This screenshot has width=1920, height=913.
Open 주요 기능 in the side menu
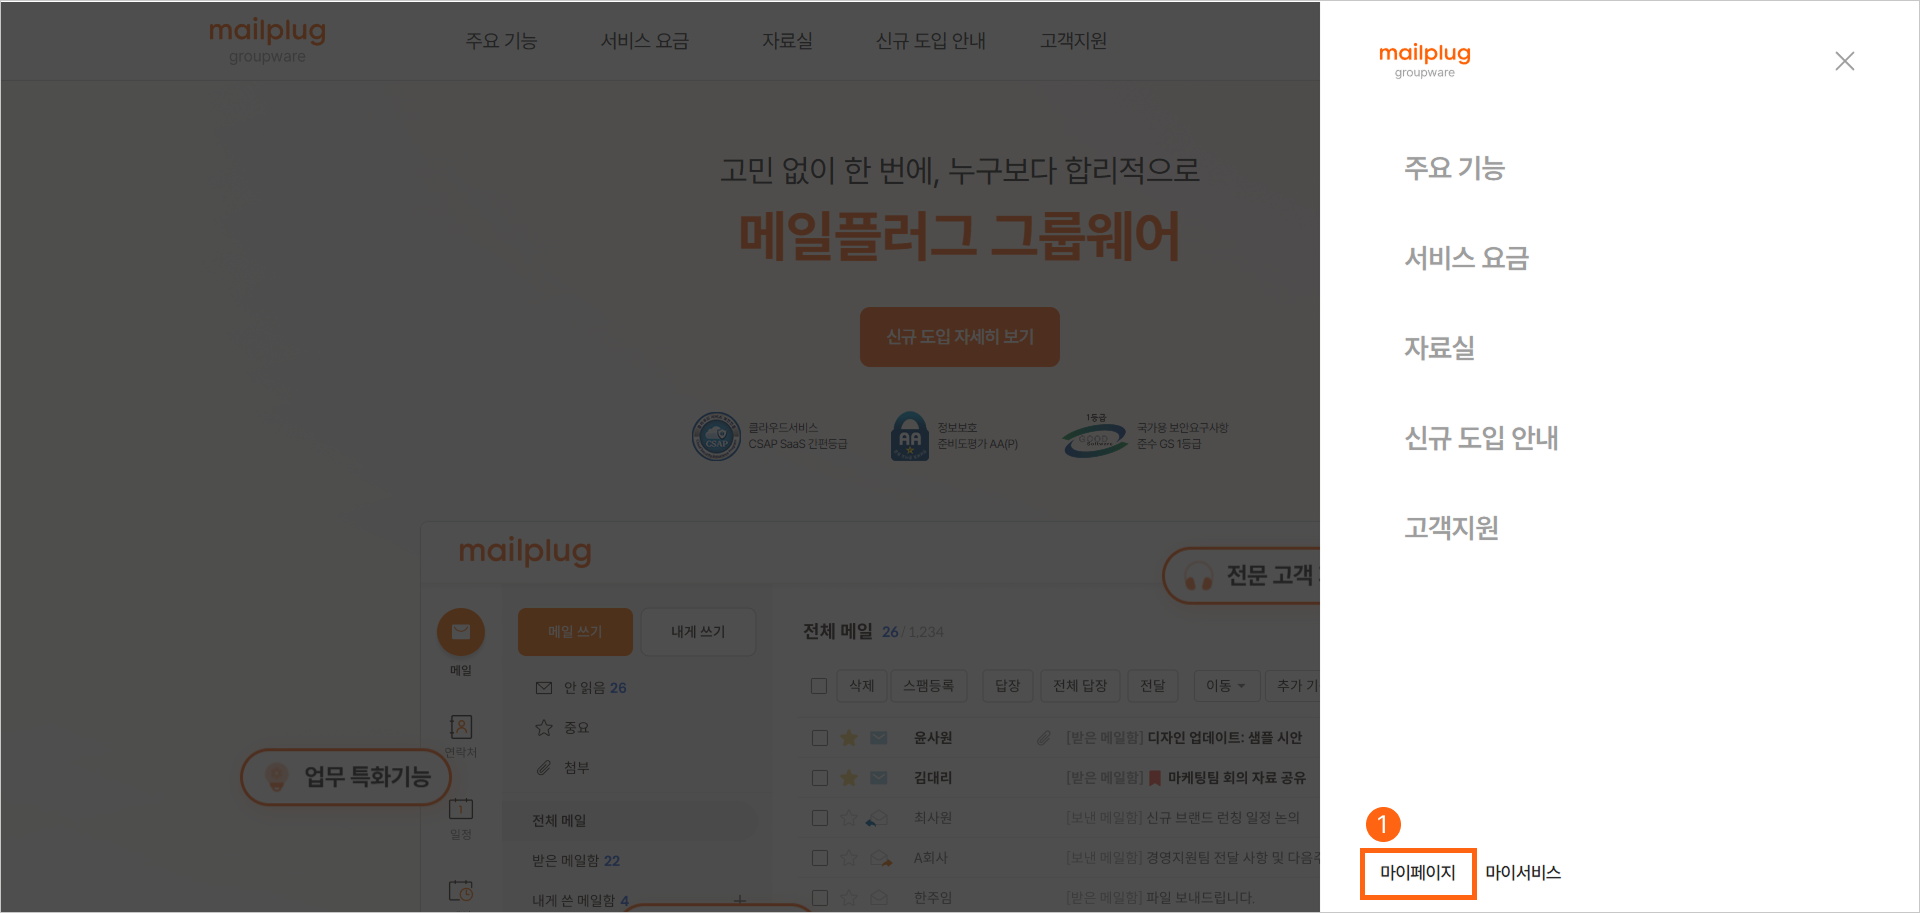pos(1454,168)
